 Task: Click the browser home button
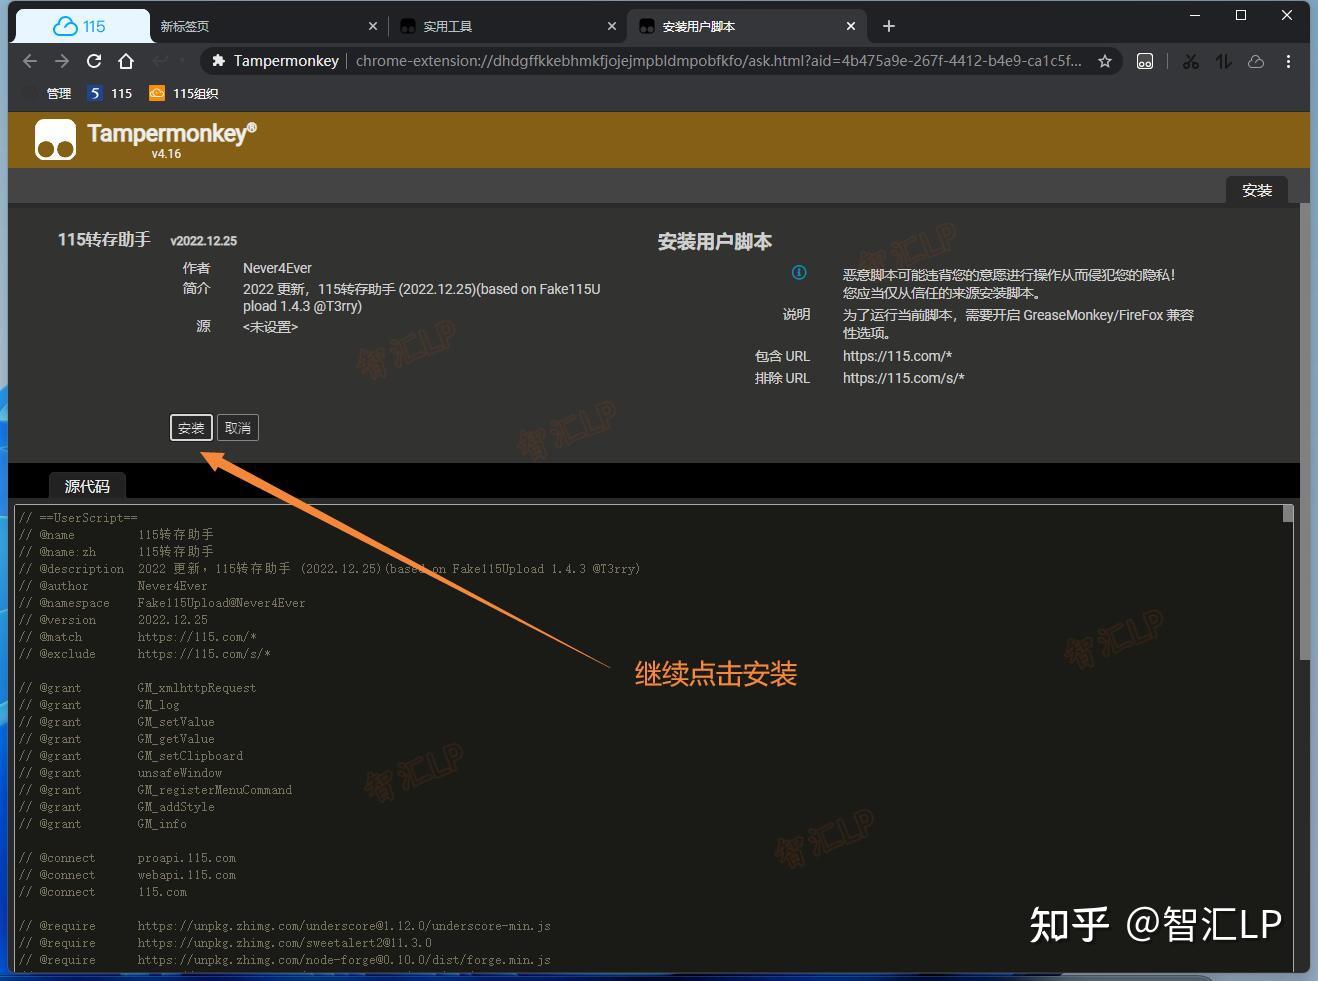pos(126,61)
